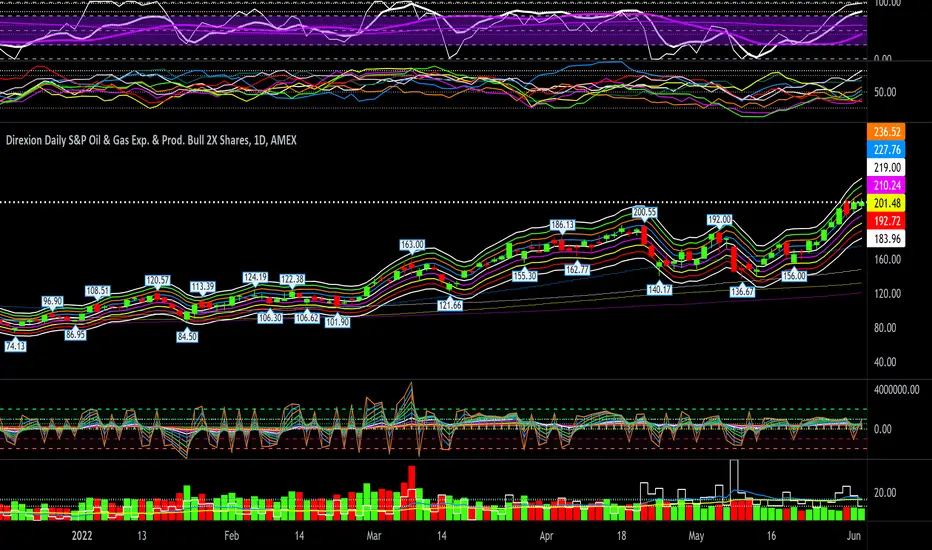Click the 2022 date axis label
This screenshot has width=932, height=550.
[x=82, y=536]
